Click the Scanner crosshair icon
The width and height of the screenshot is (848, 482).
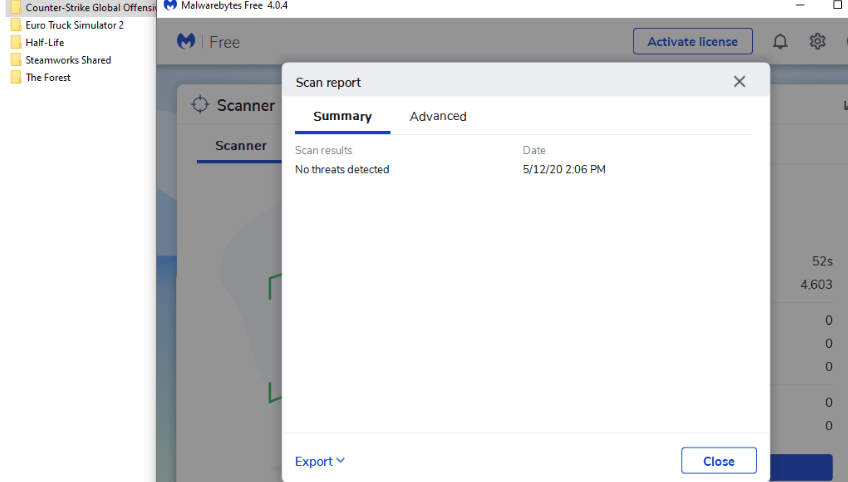click(x=200, y=104)
